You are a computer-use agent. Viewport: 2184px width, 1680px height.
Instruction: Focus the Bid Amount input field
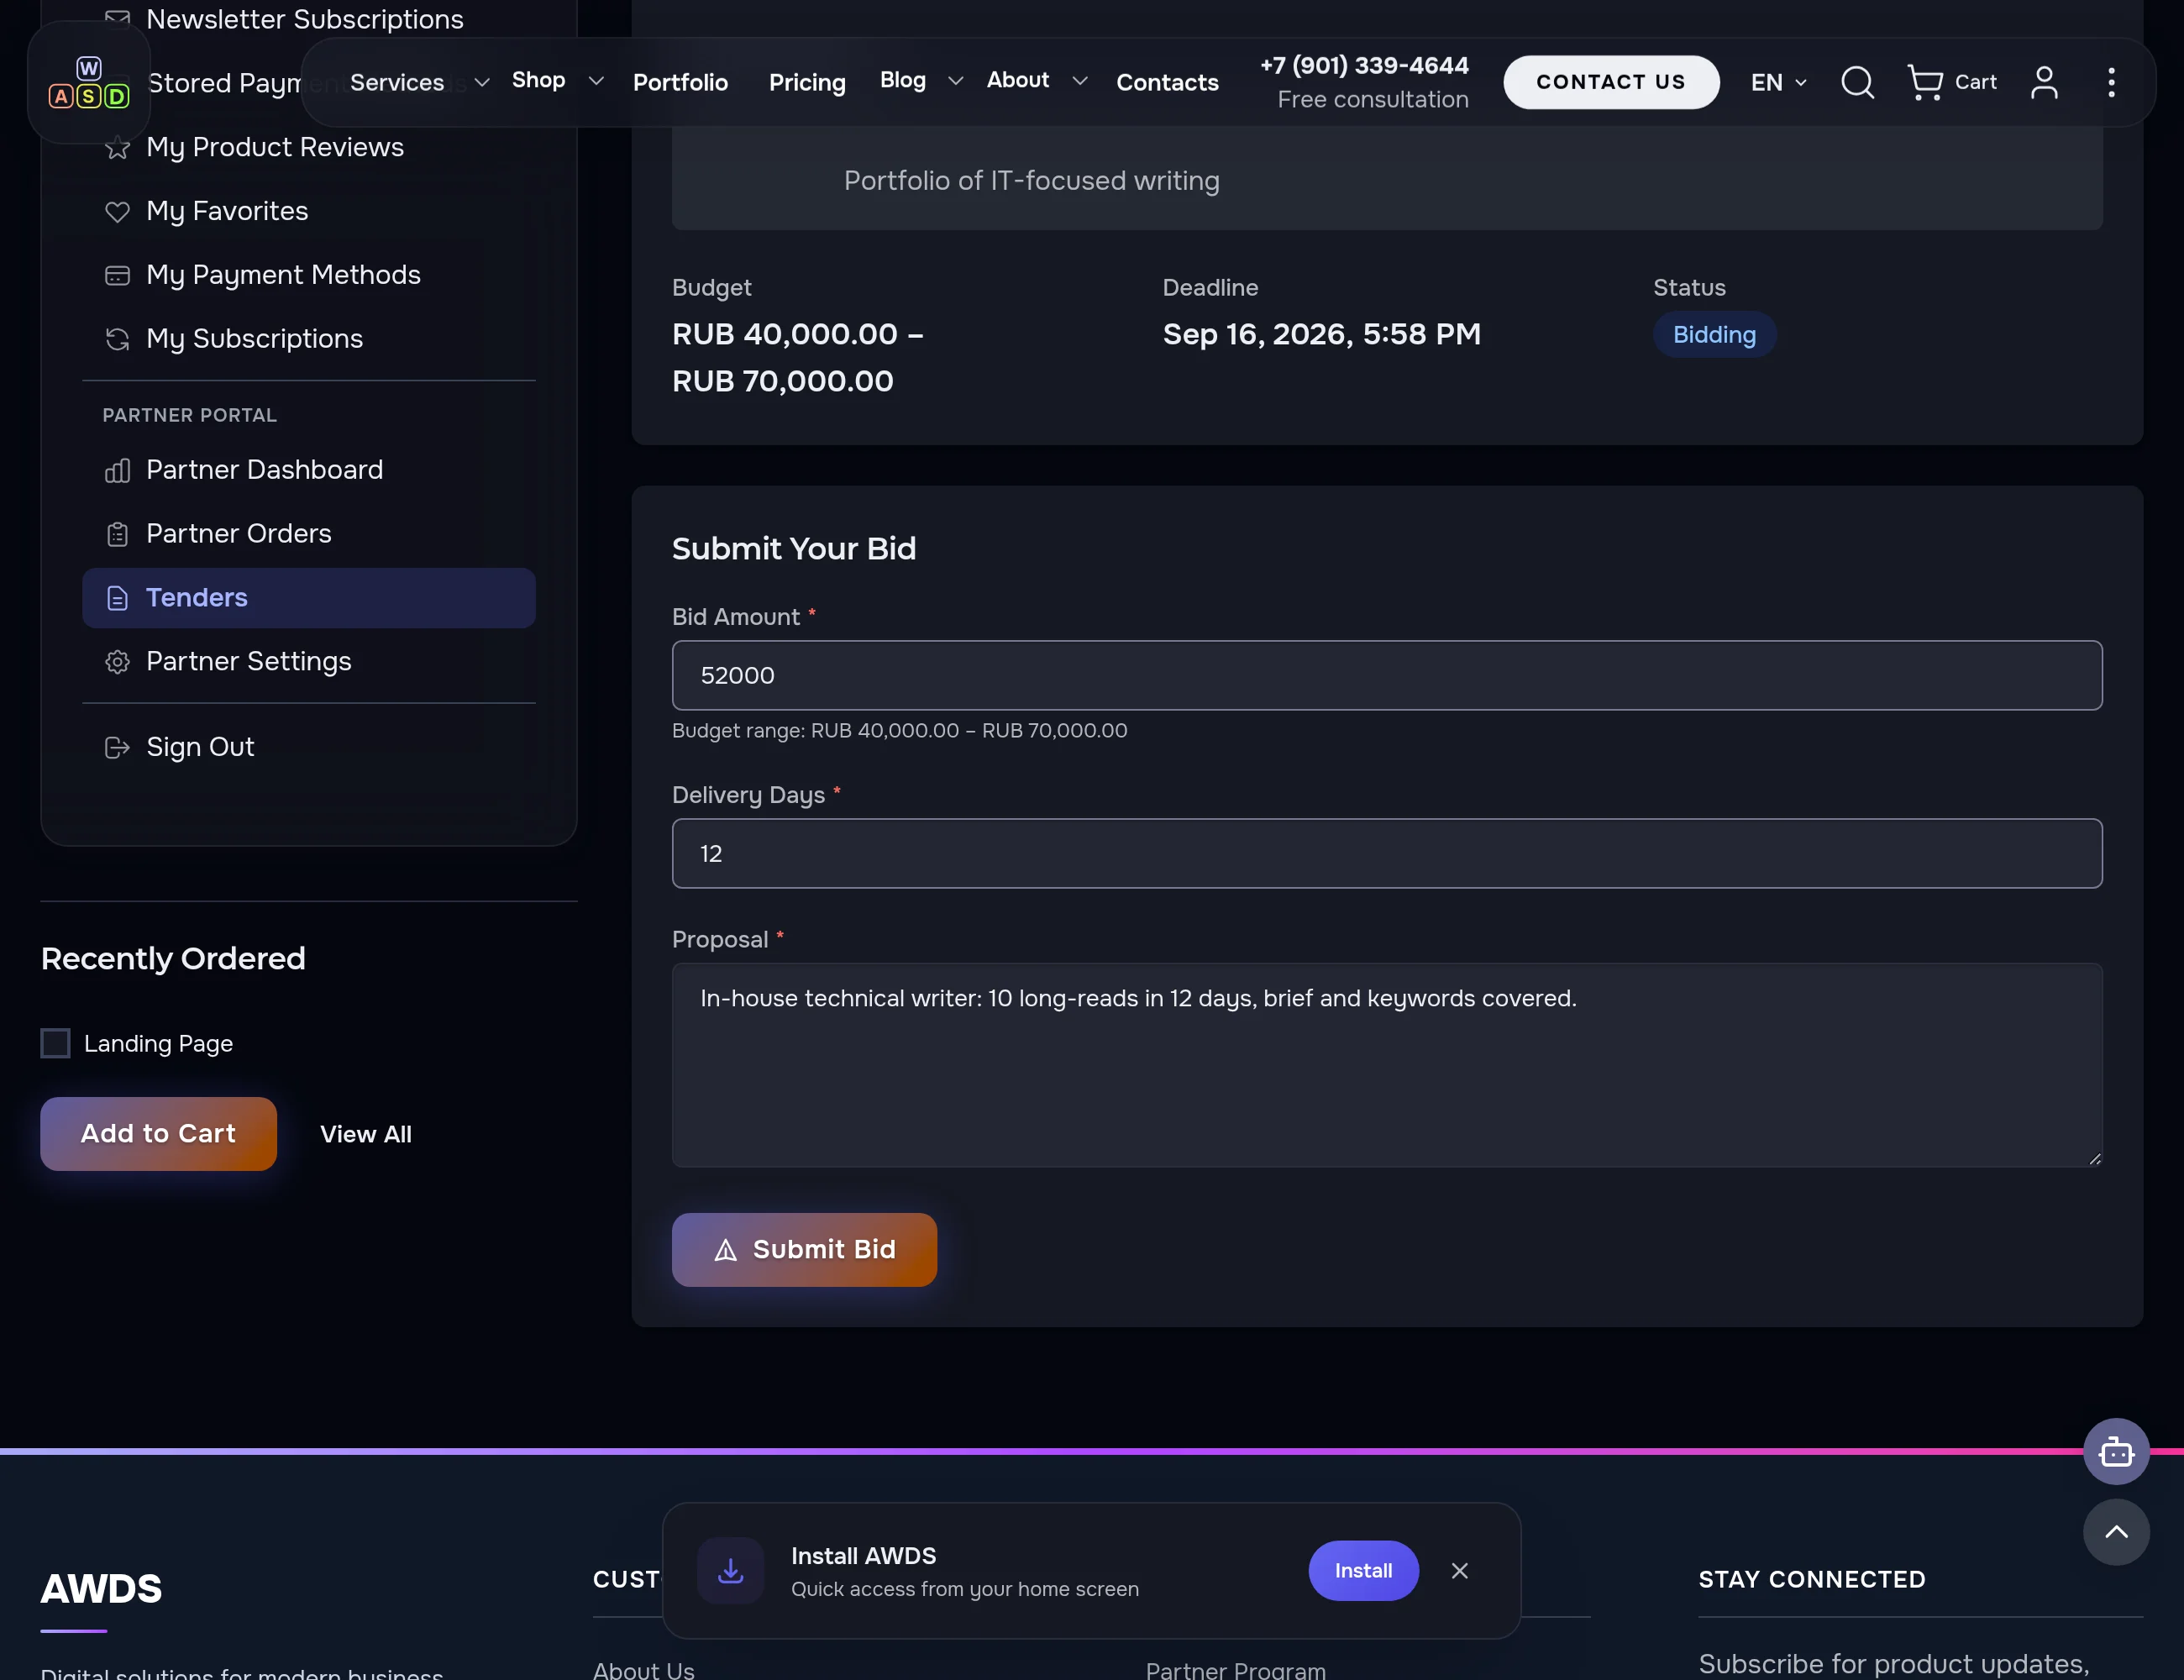tap(1387, 676)
